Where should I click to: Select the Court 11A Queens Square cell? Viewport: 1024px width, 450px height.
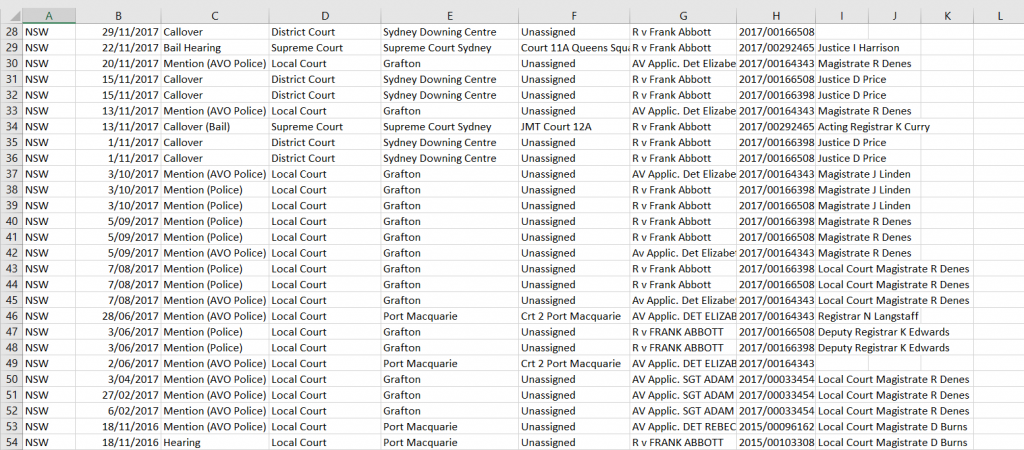tap(573, 48)
